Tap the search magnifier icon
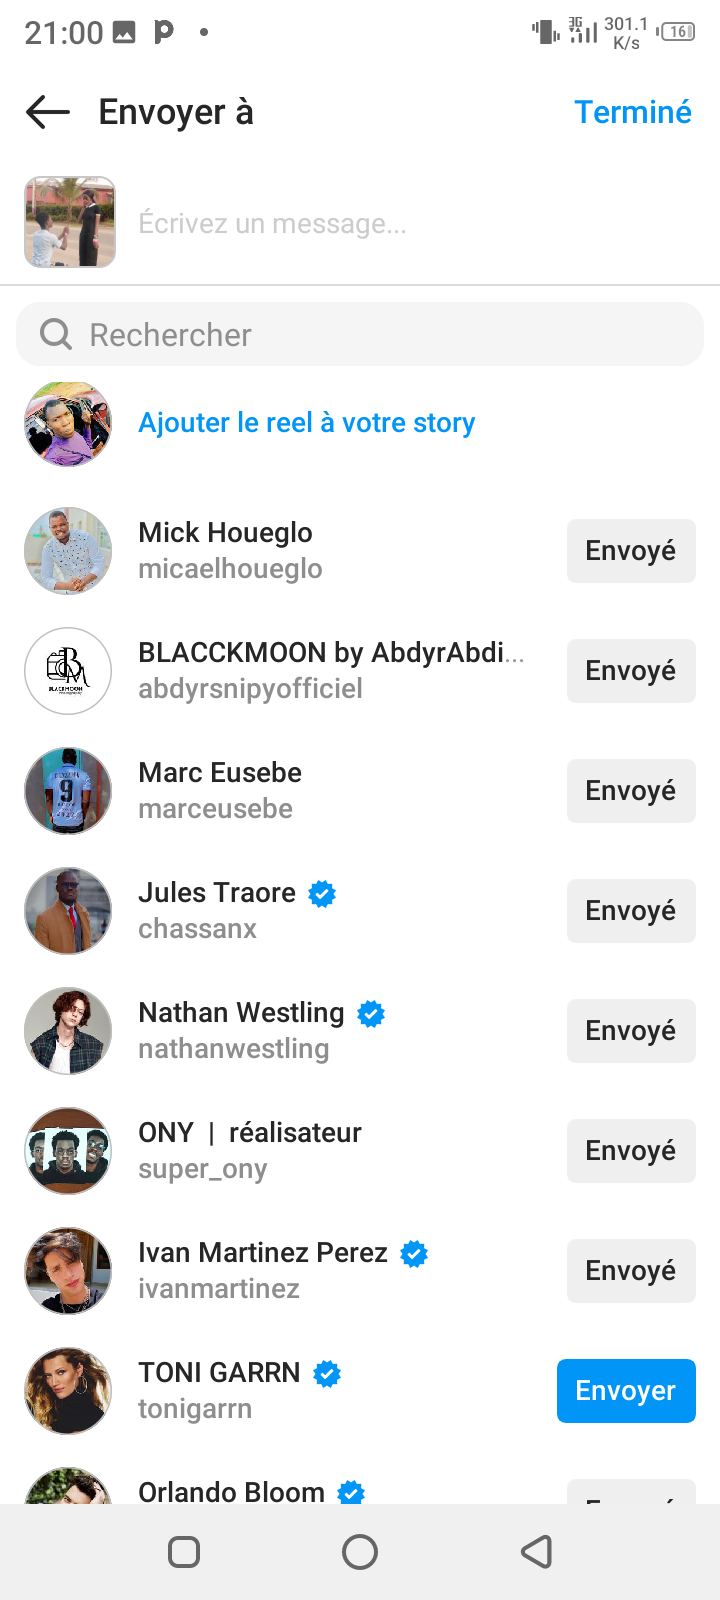Screen dimensions: 720x1600 tap(56, 334)
